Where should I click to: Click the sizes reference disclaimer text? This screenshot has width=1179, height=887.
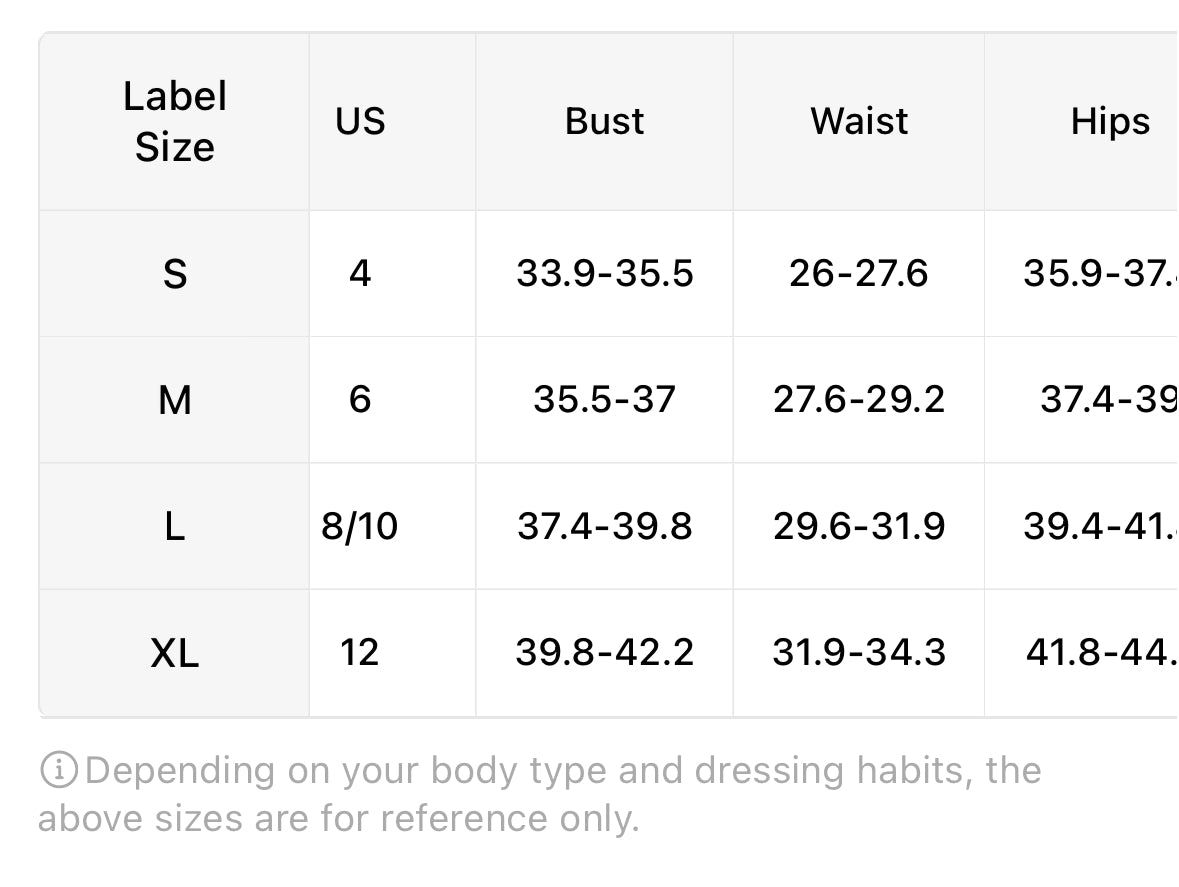540,795
